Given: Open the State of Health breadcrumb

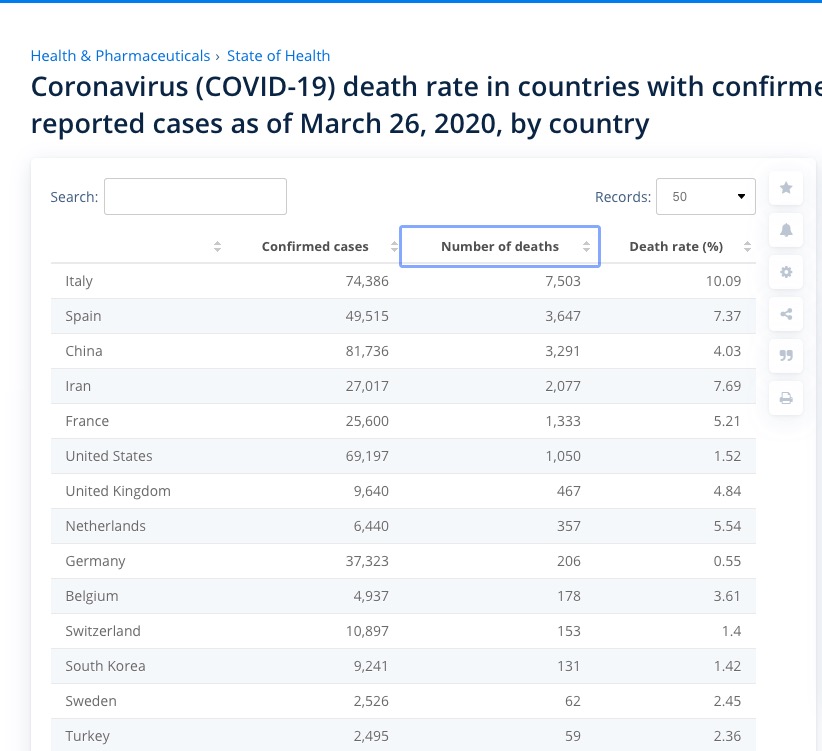Looking at the screenshot, I should (278, 56).
